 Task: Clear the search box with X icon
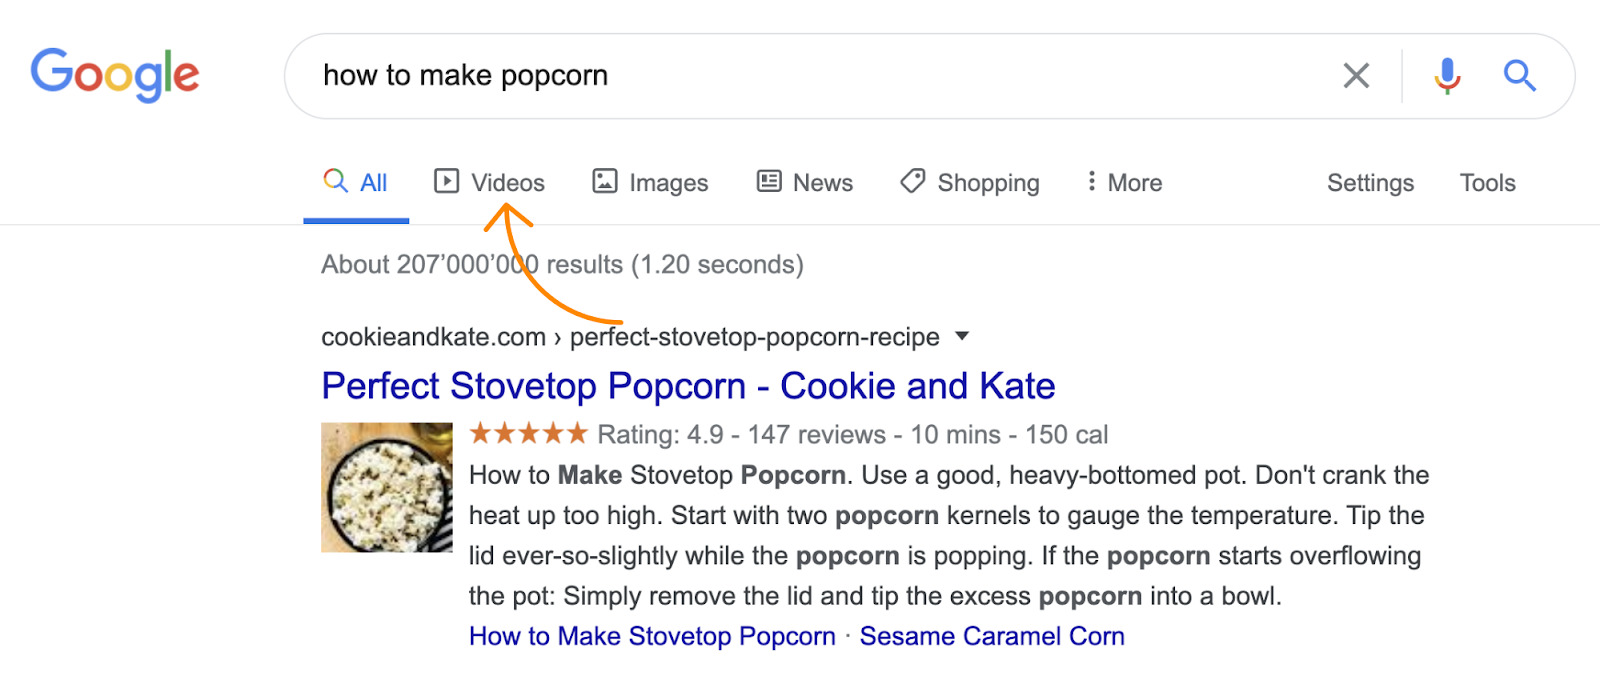(x=1356, y=75)
